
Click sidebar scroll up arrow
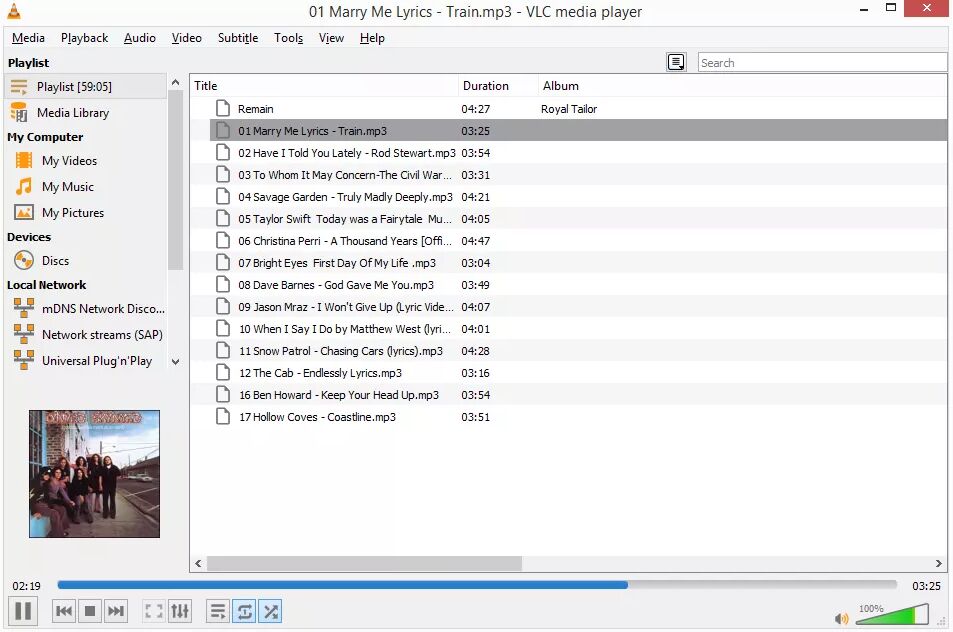click(175, 82)
